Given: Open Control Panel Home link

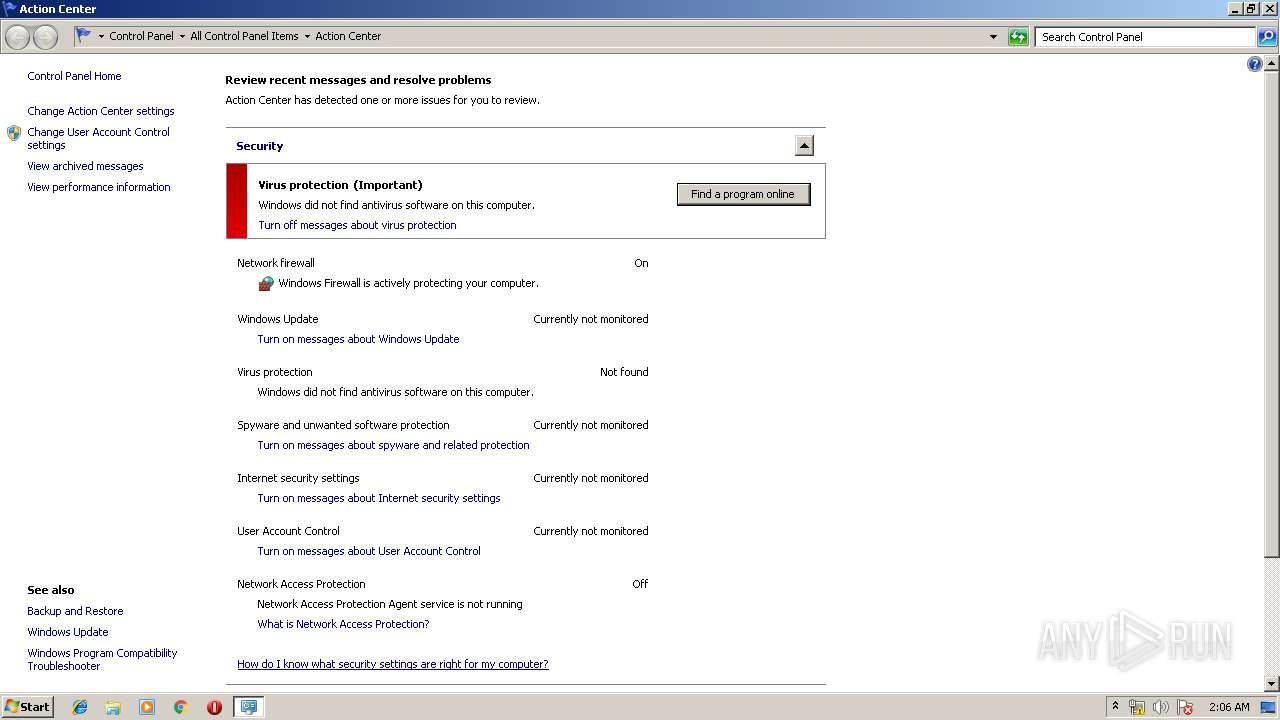Looking at the screenshot, I should (x=74, y=76).
